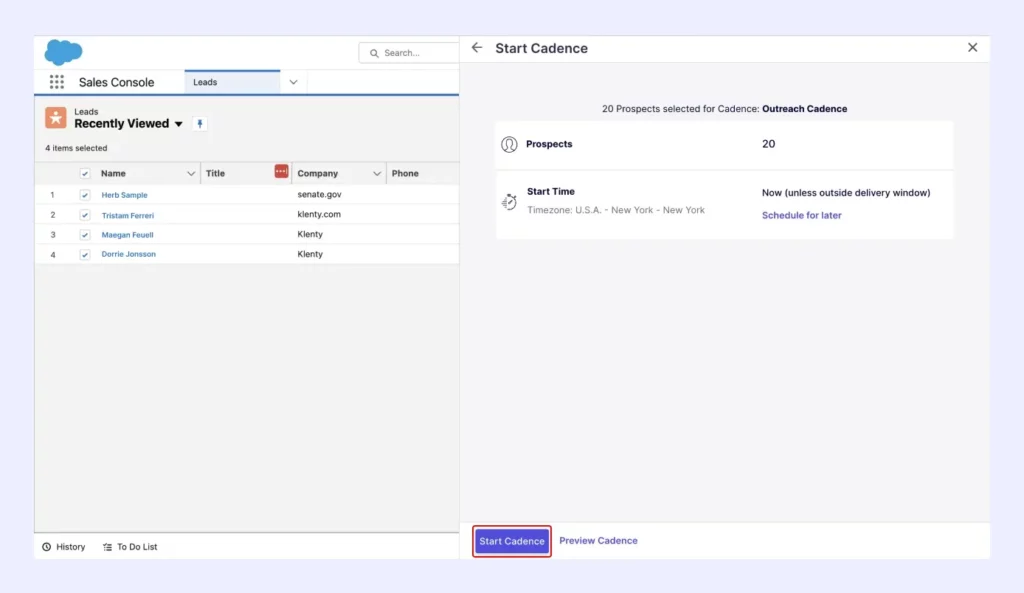Click the Start Cadence button

pos(512,541)
